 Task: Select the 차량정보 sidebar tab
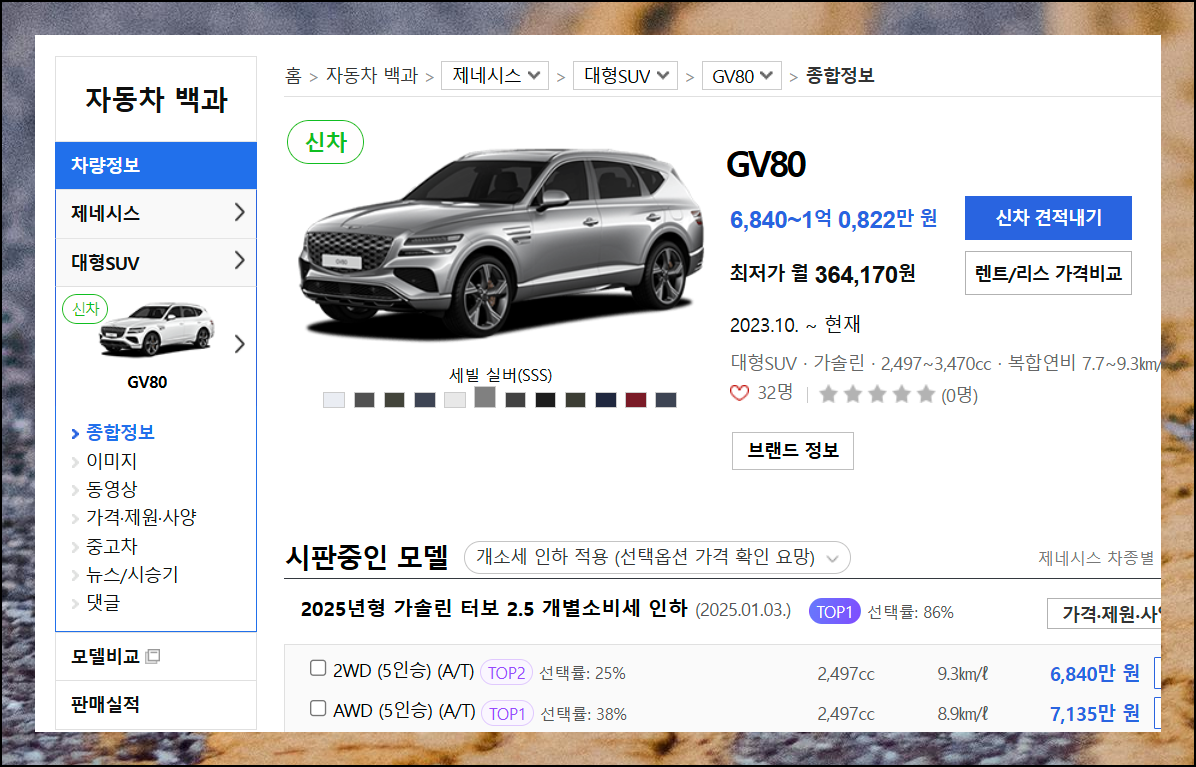point(156,165)
